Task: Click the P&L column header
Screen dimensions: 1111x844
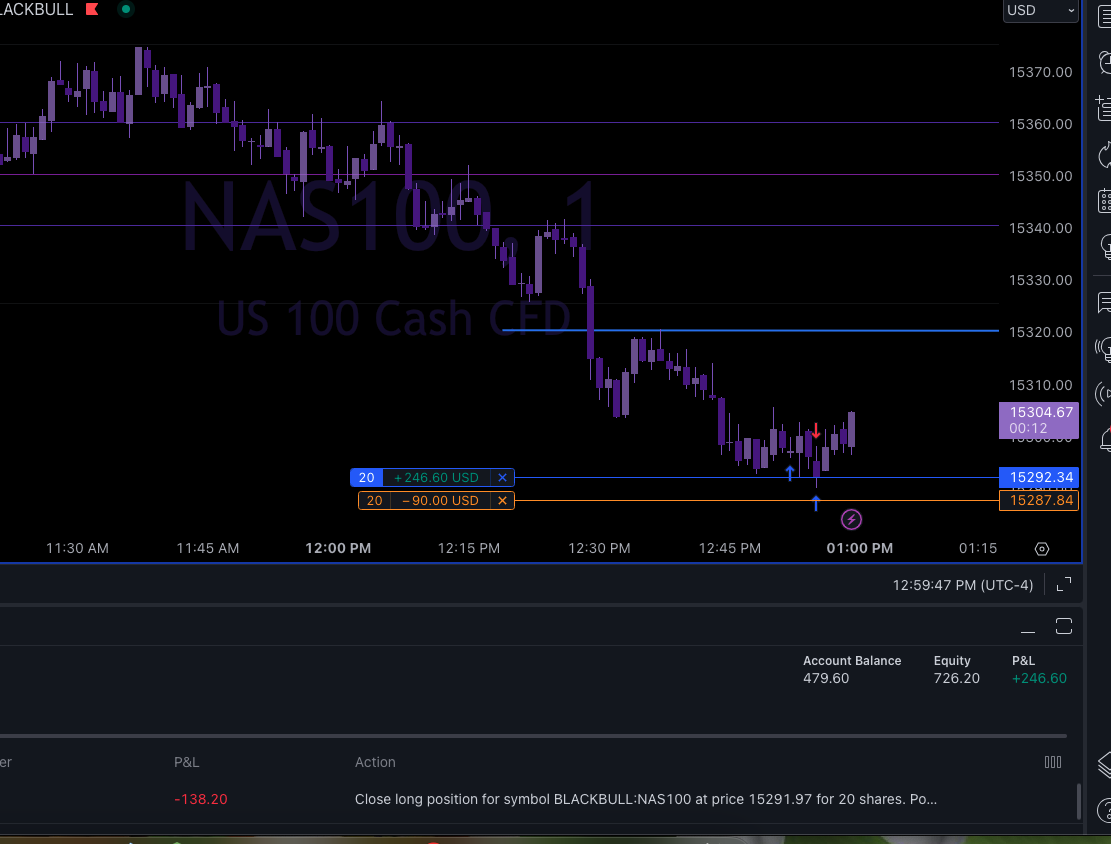Action: click(x=187, y=762)
